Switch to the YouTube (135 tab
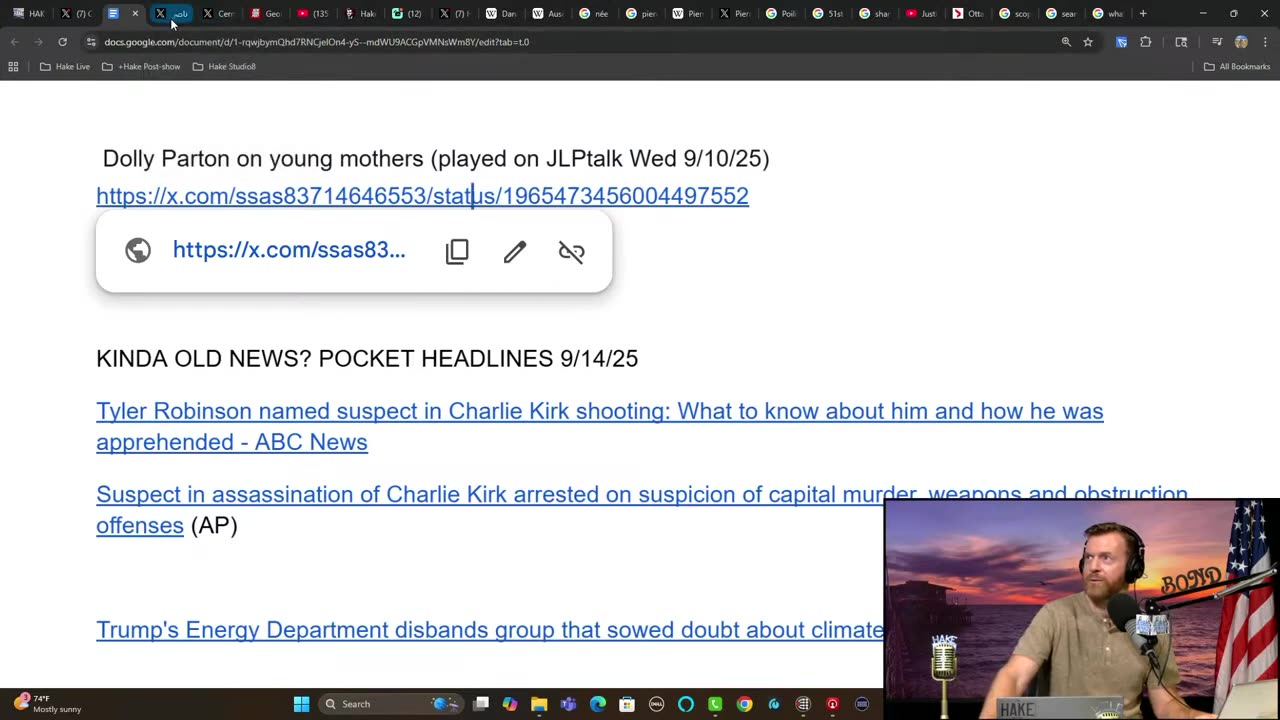The image size is (1280, 720). coord(313,14)
